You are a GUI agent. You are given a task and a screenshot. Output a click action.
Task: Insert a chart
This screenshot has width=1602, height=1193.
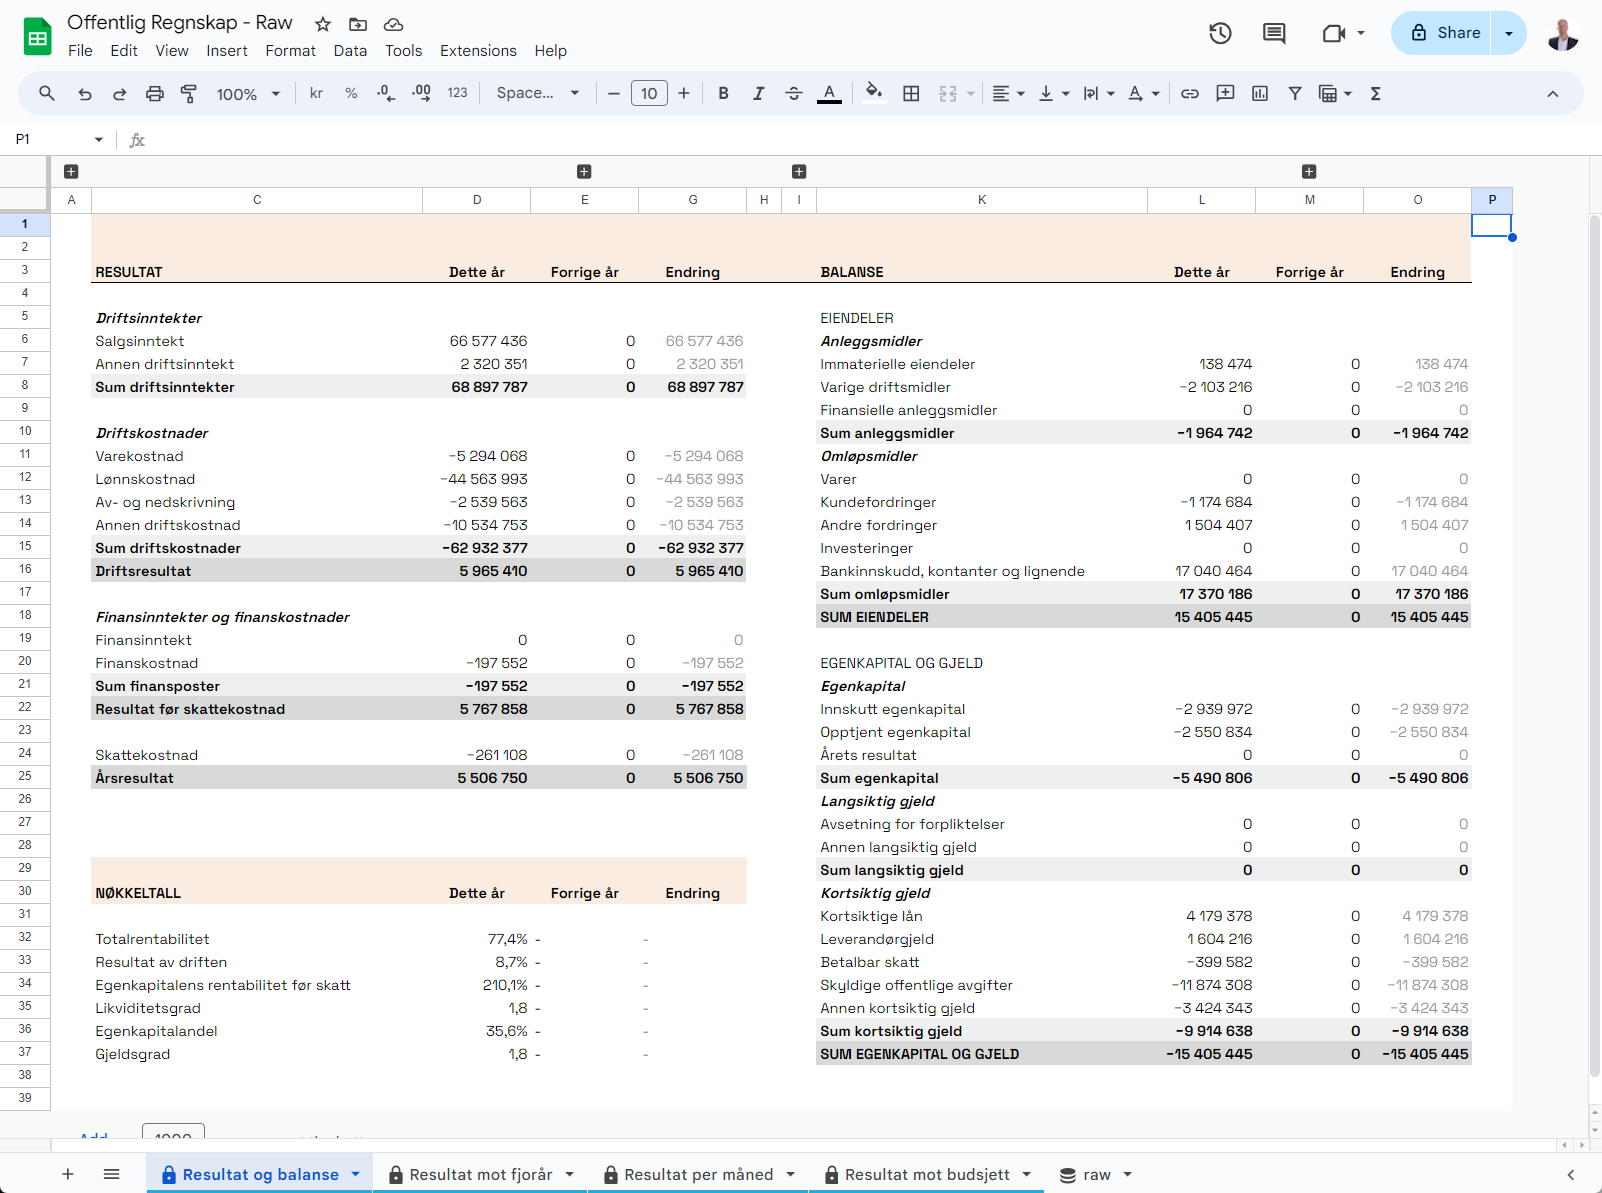1260,93
